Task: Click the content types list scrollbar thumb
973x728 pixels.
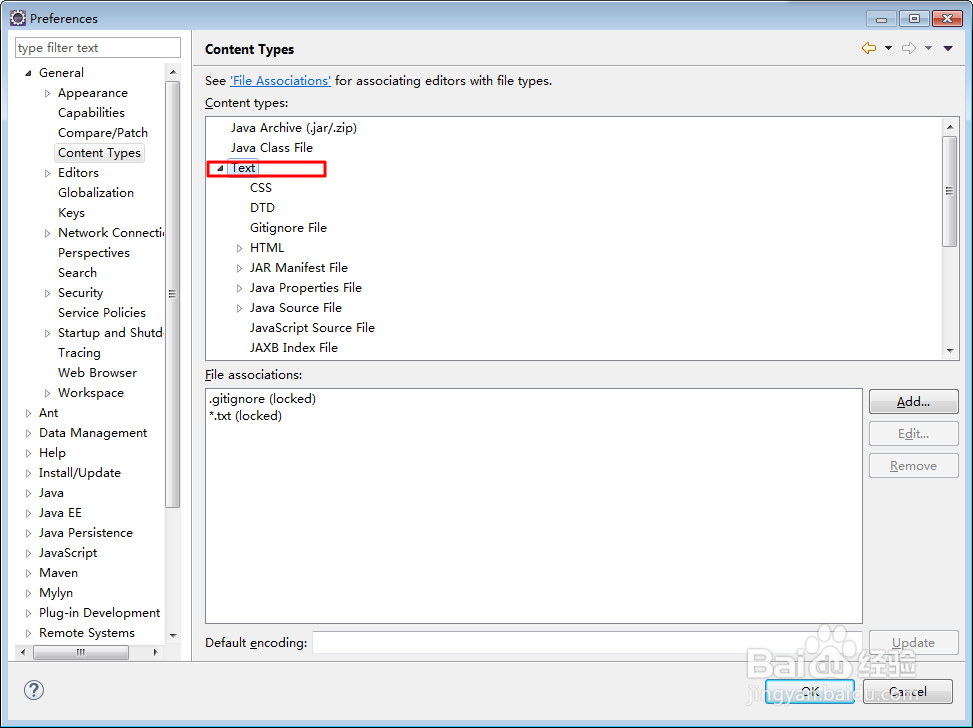Action: (x=949, y=191)
